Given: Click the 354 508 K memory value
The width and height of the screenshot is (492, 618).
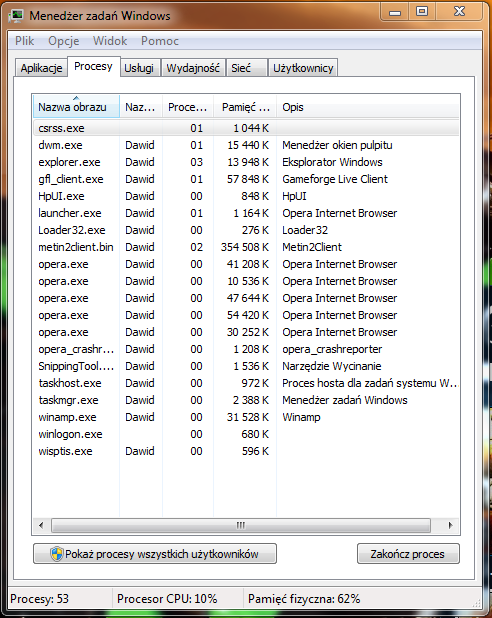Looking at the screenshot, I should pyautogui.click(x=244, y=247).
